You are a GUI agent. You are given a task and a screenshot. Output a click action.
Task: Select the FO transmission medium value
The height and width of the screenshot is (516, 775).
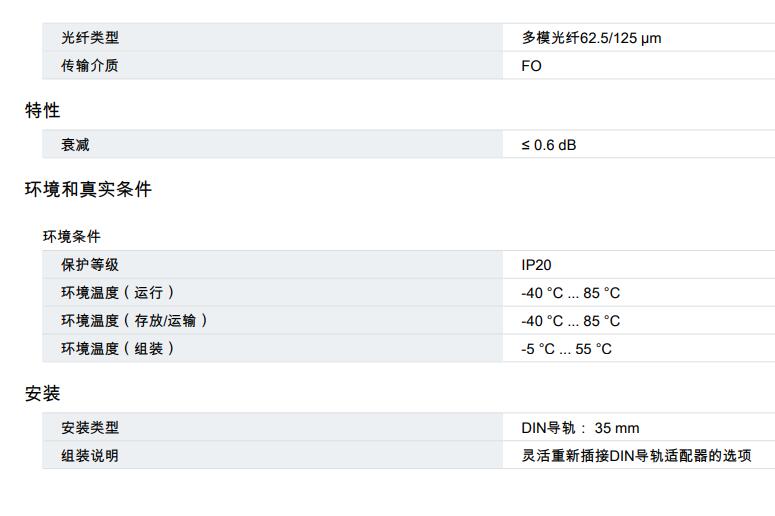pos(531,66)
